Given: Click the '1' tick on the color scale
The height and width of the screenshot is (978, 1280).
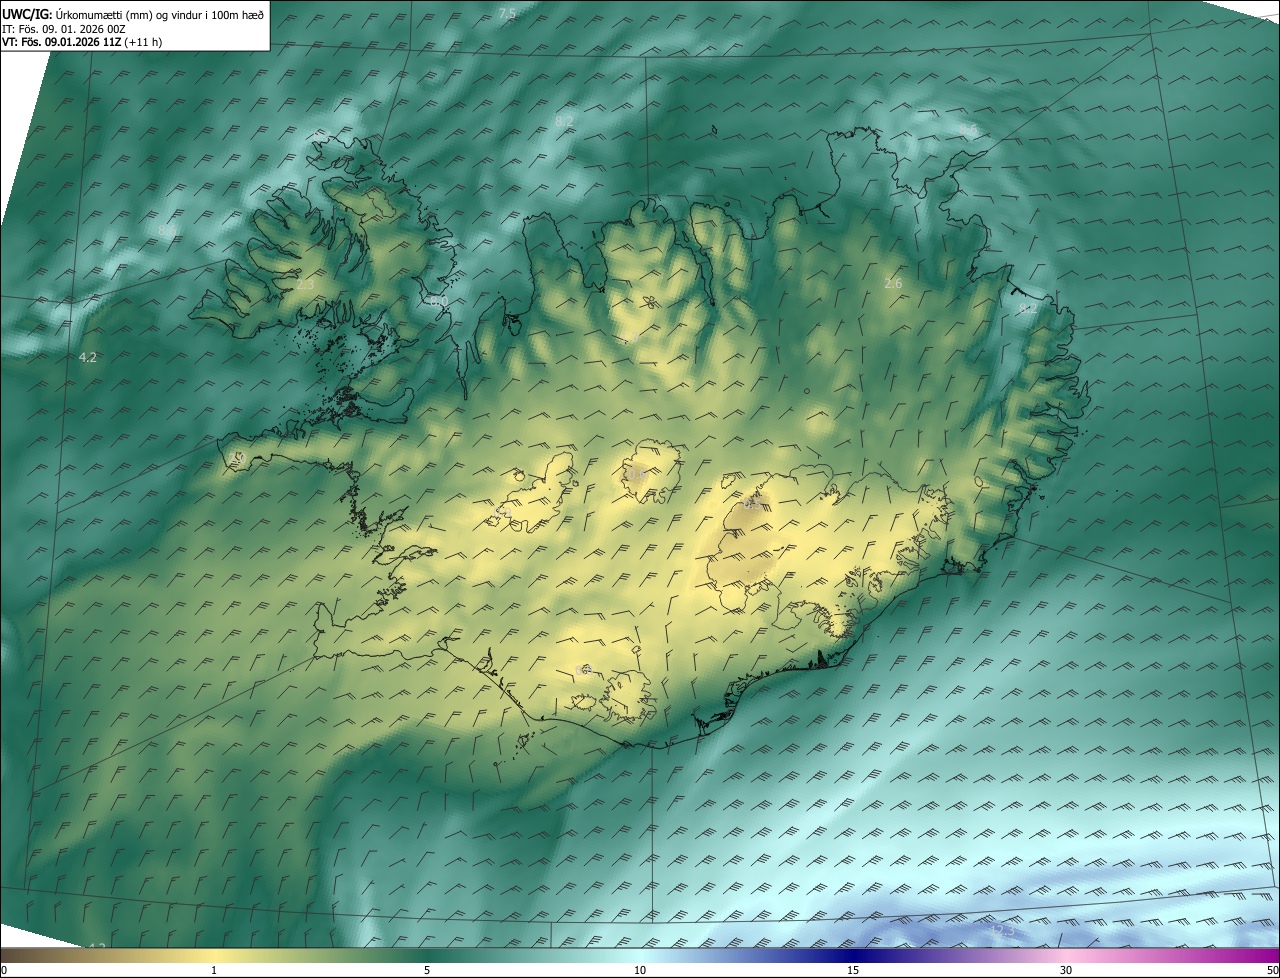Looking at the screenshot, I should coord(214,970).
